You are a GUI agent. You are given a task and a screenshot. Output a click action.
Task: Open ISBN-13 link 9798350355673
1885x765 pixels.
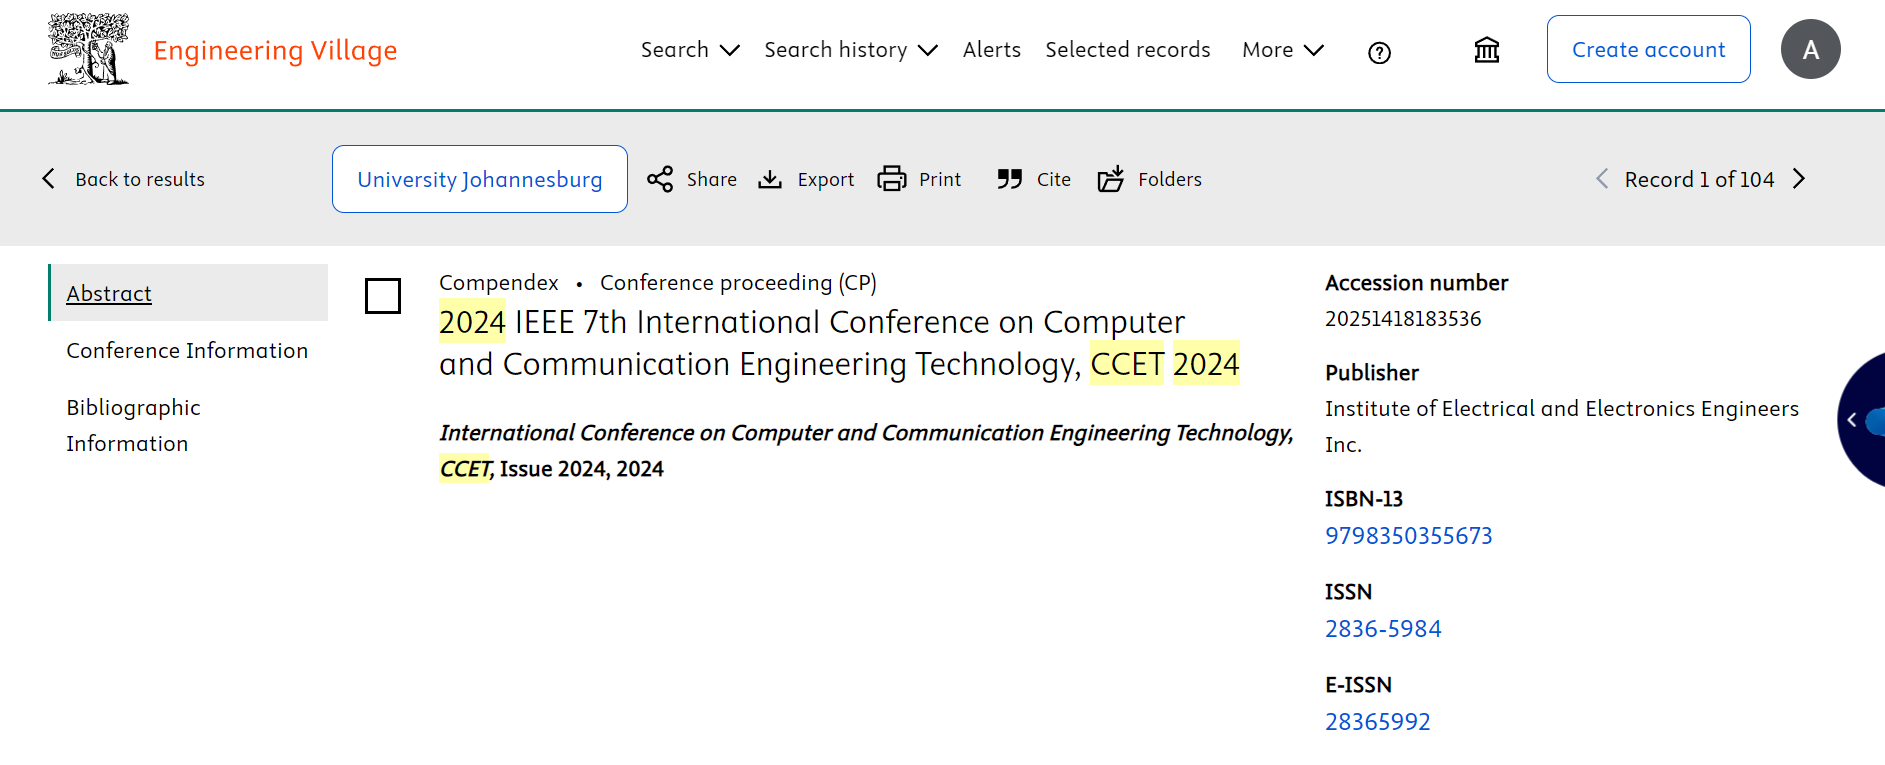1409,536
